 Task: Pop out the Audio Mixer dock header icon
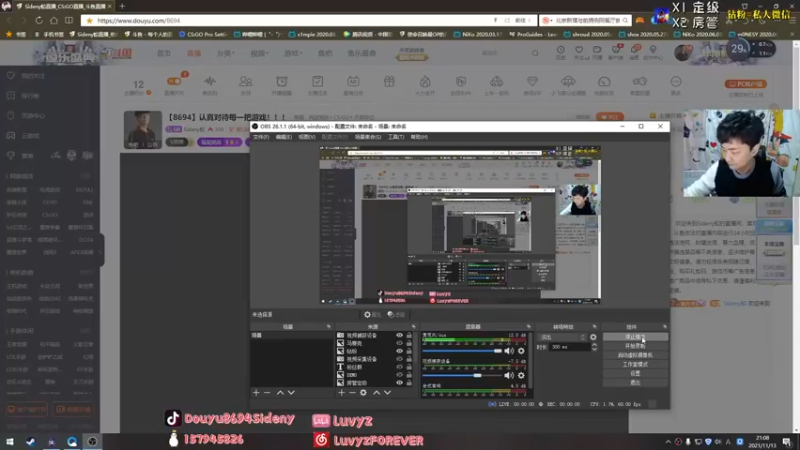pos(529,327)
